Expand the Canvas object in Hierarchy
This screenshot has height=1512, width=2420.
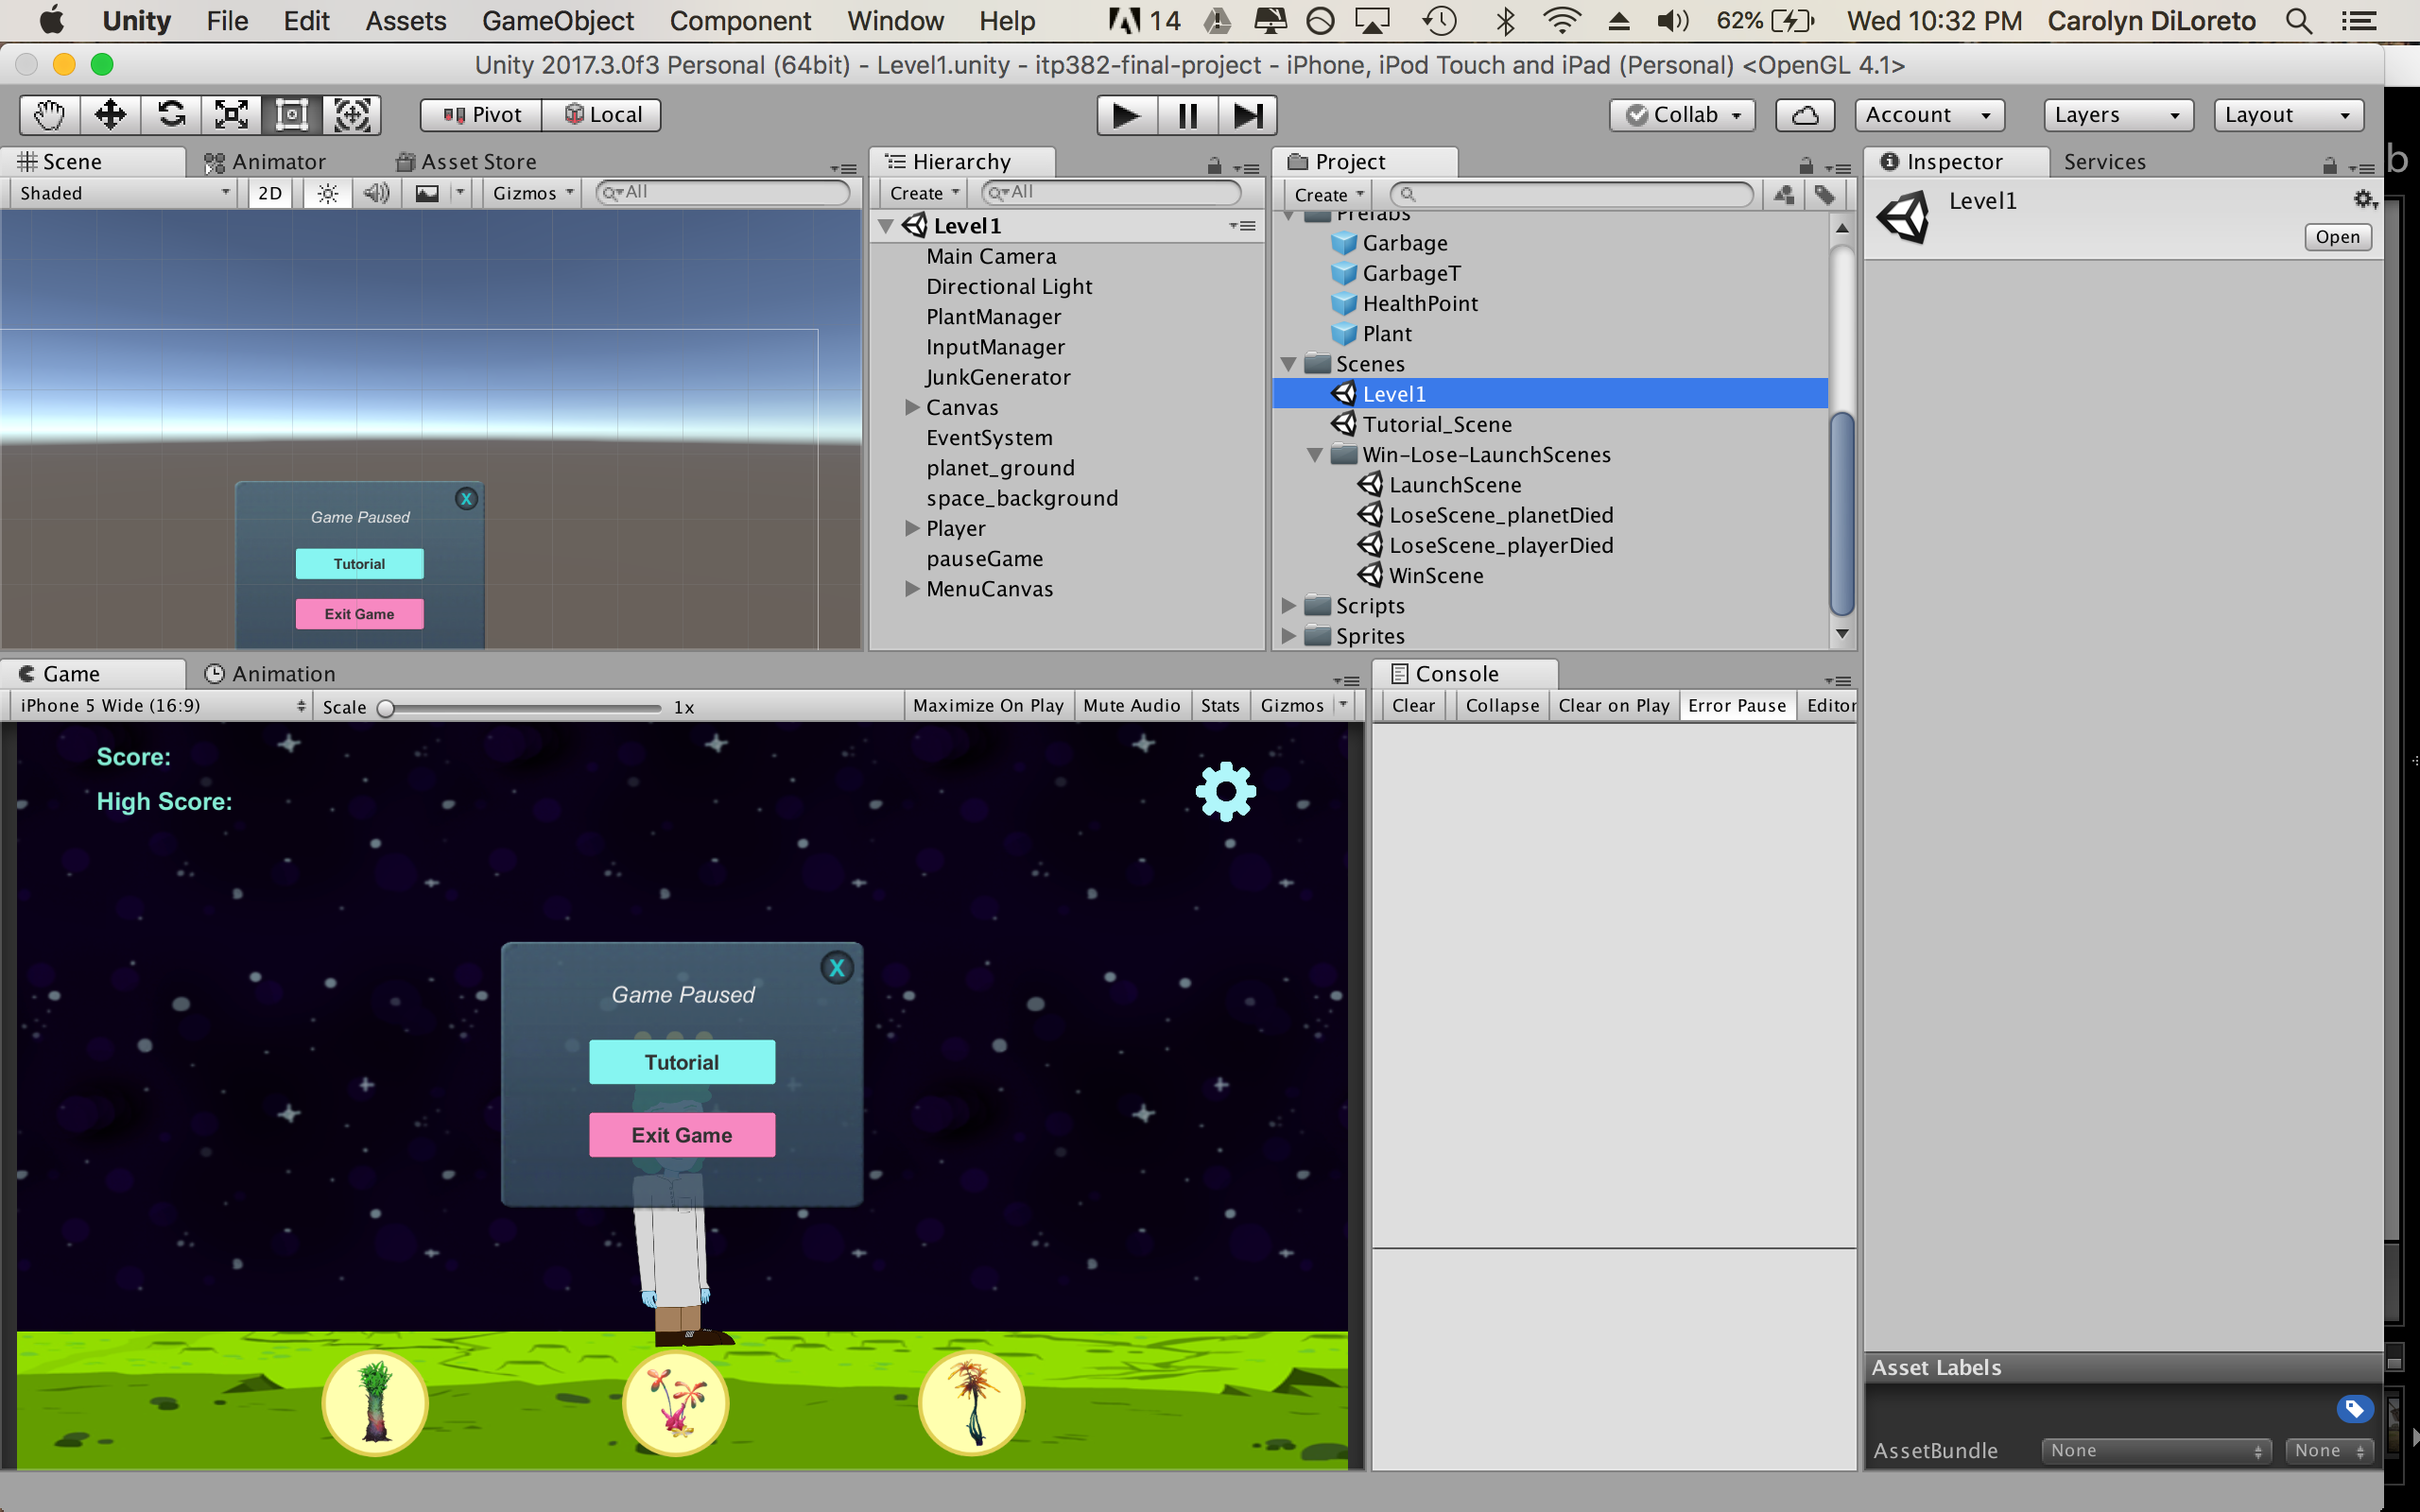pos(911,407)
